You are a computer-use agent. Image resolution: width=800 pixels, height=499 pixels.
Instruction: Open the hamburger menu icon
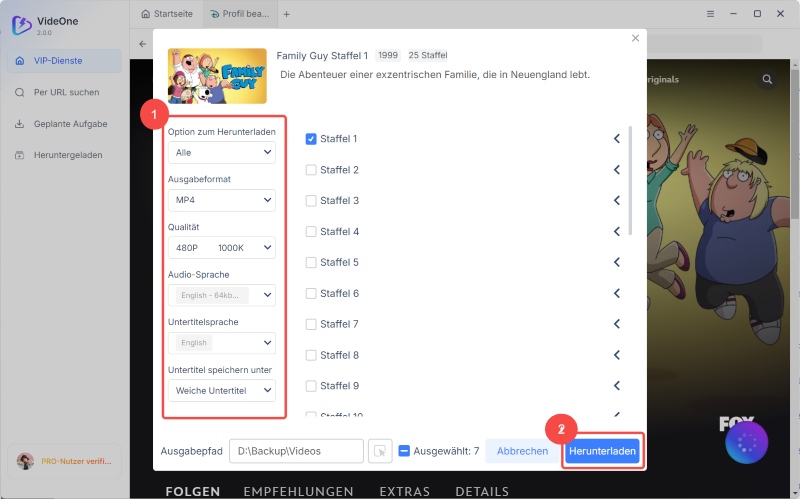[x=710, y=14]
